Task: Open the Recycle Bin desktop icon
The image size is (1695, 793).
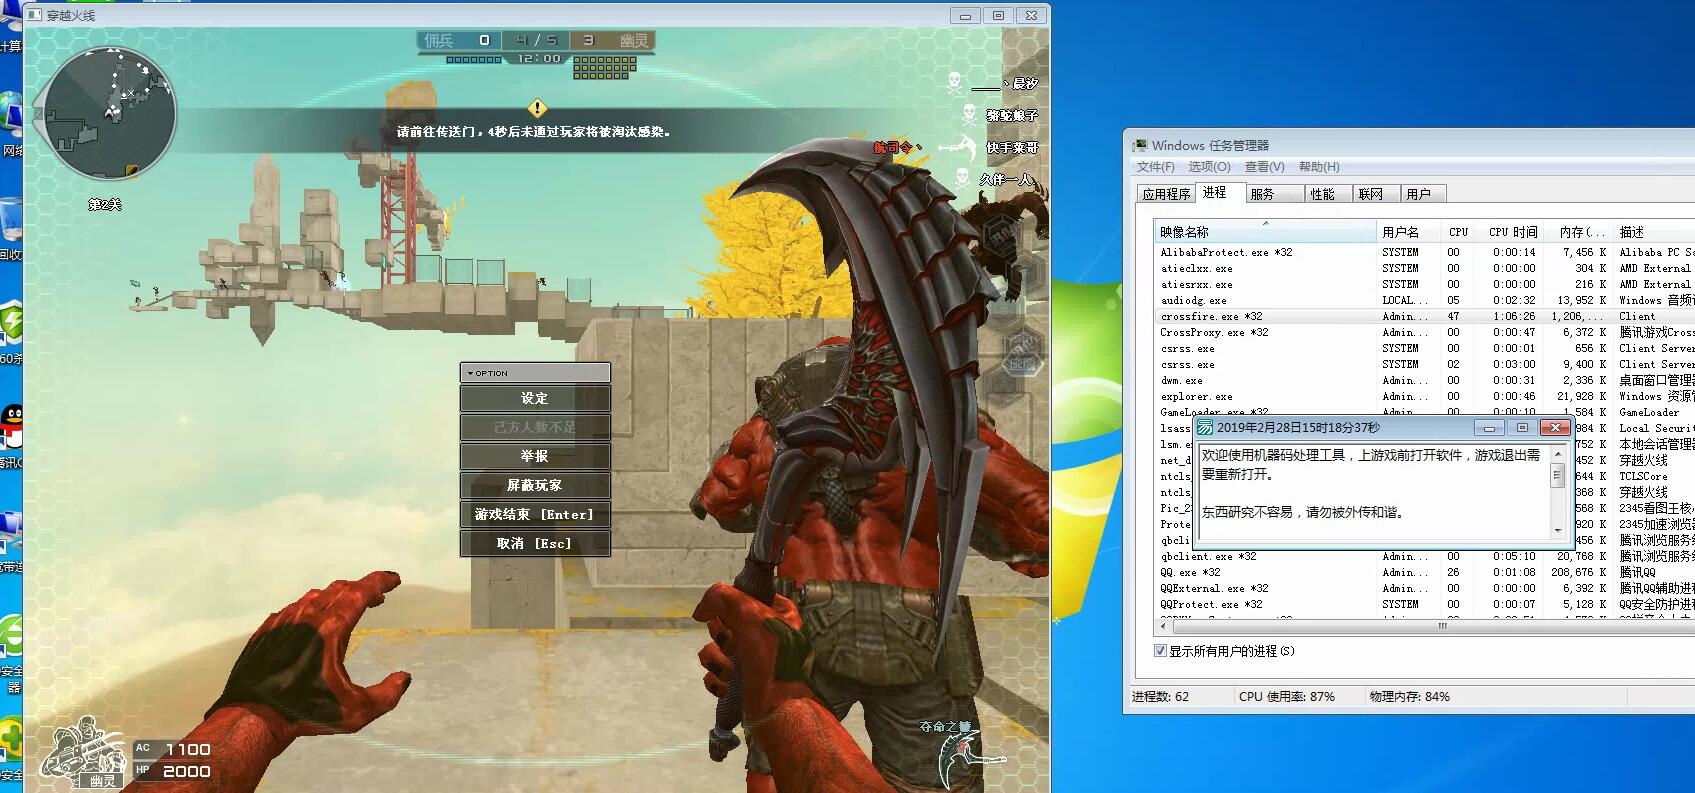Action: (x=10, y=220)
